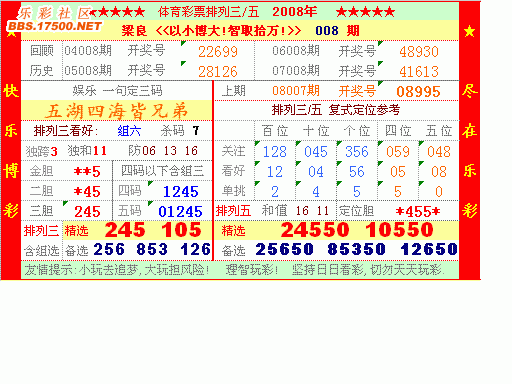Image resolution: width=512 pixels, height=384 pixels.
Task: Select the 四位 关注 value 059
Action: [x=398, y=152]
